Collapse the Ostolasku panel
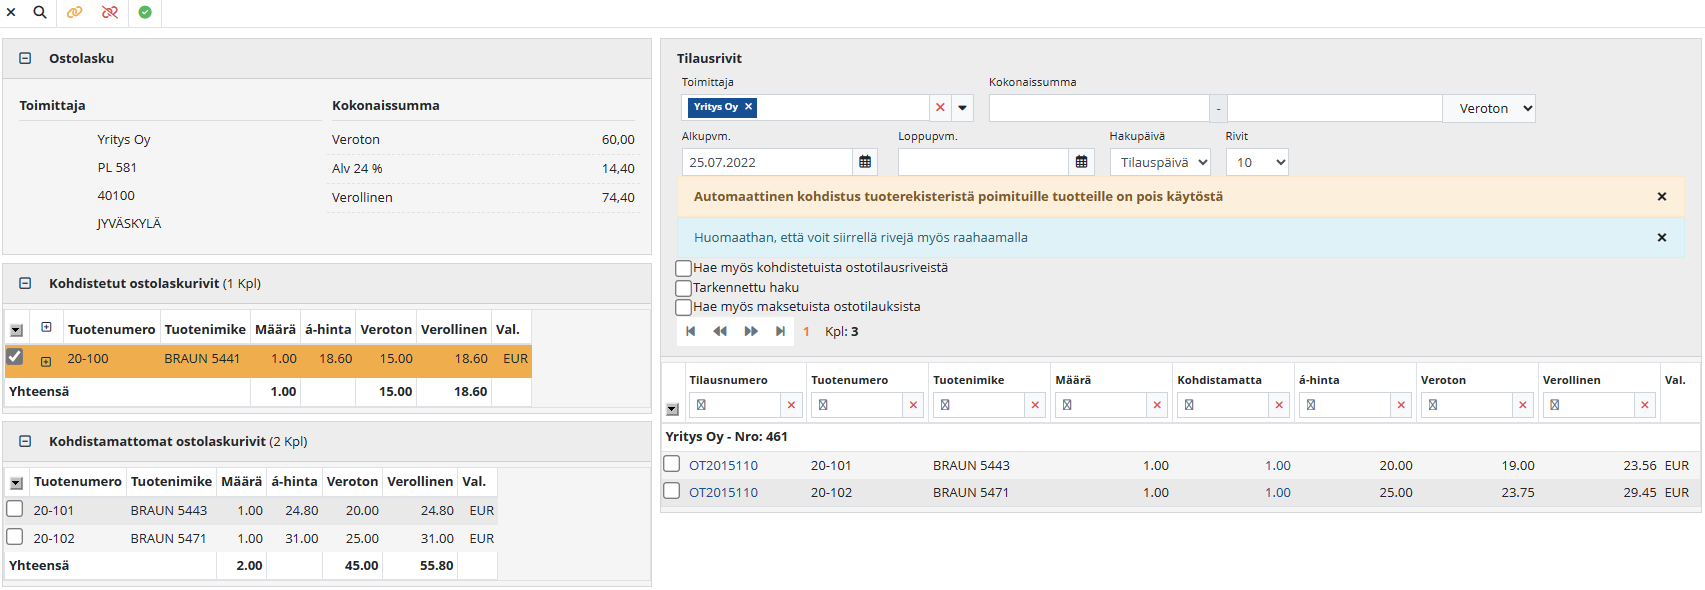 pyautogui.click(x=25, y=58)
